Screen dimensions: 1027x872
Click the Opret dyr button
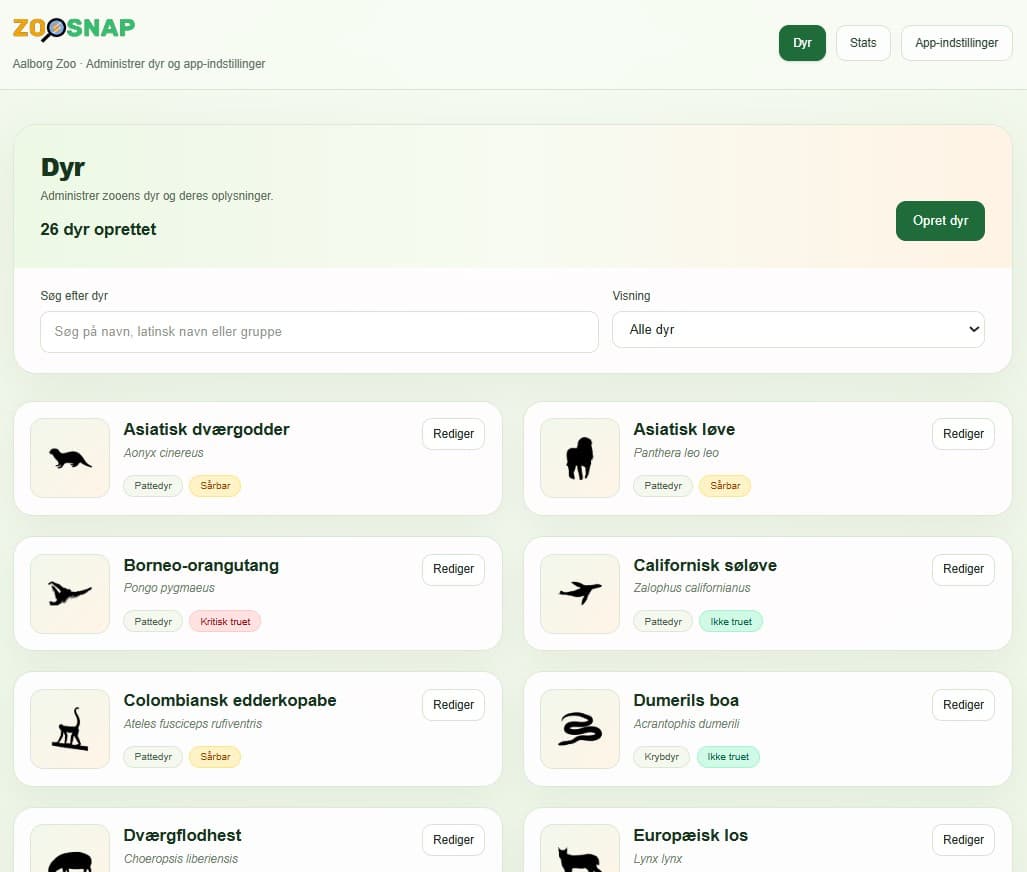(x=940, y=221)
